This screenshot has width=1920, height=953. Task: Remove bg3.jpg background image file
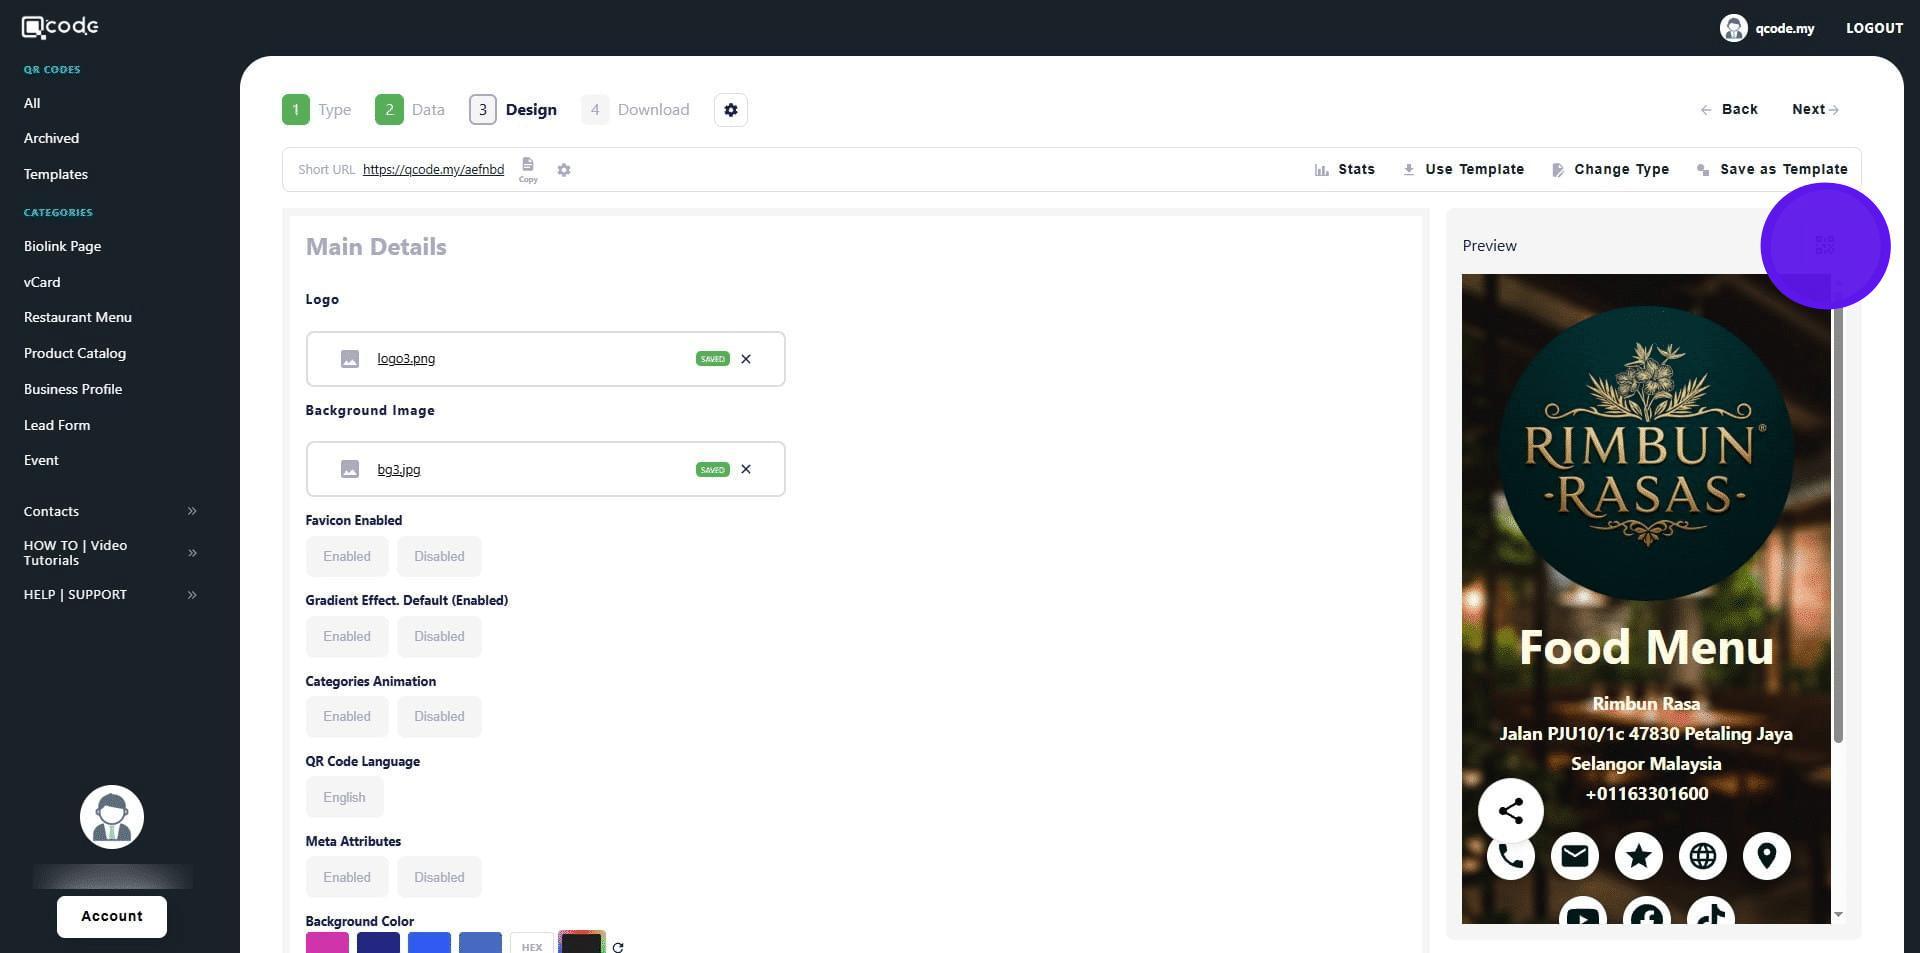point(746,470)
